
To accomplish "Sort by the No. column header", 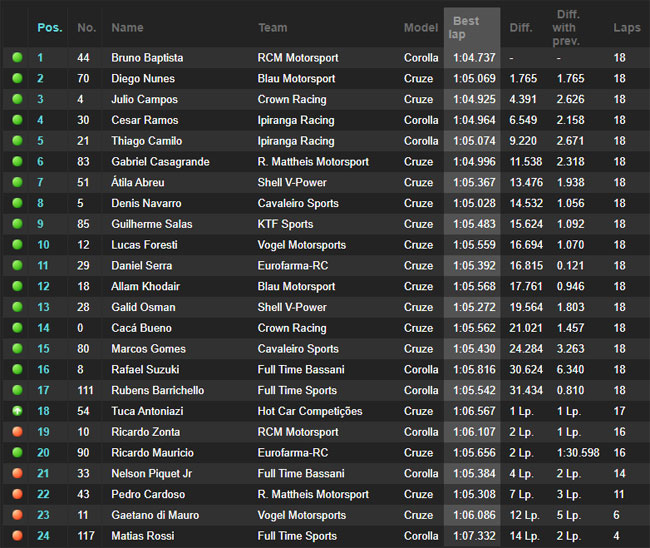I will (x=87, y=28).
